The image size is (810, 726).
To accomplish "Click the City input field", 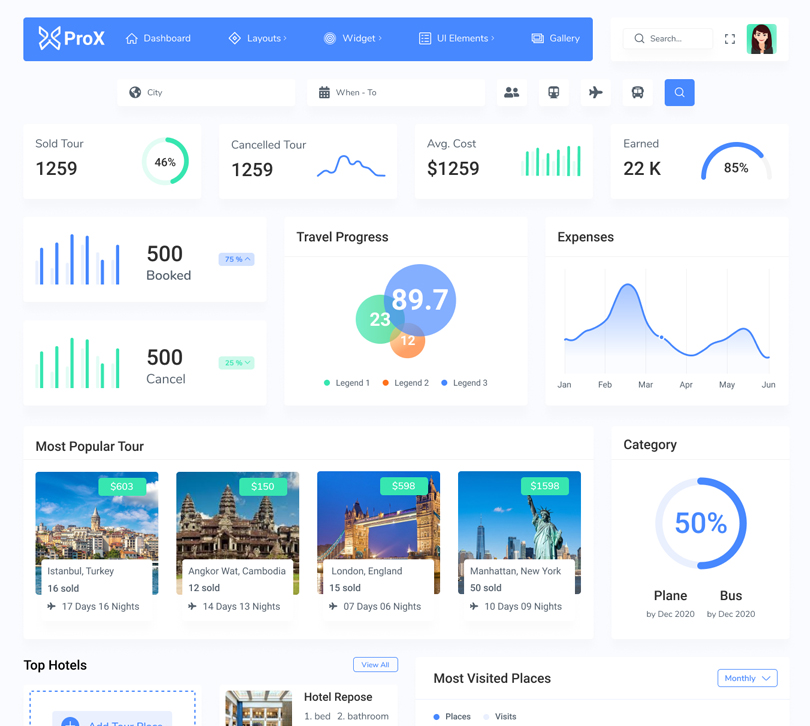I will coord(206,93).
